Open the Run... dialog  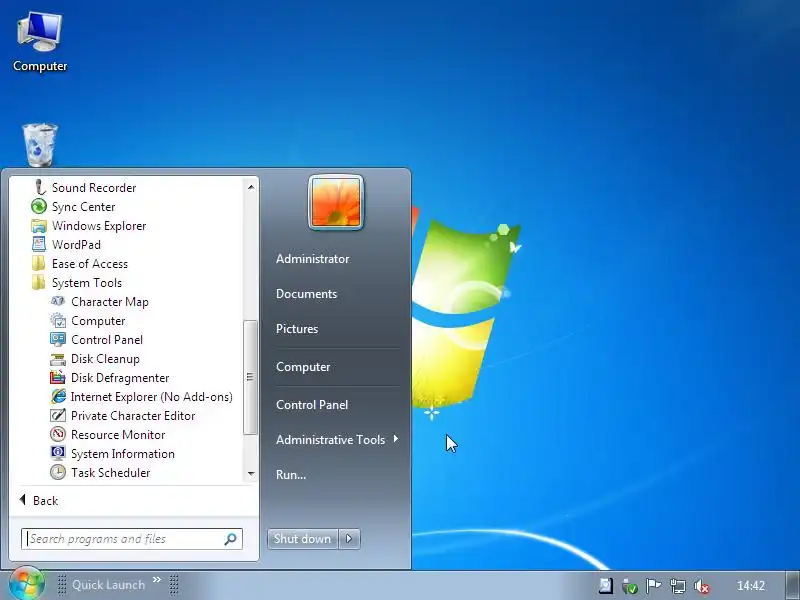291,474
